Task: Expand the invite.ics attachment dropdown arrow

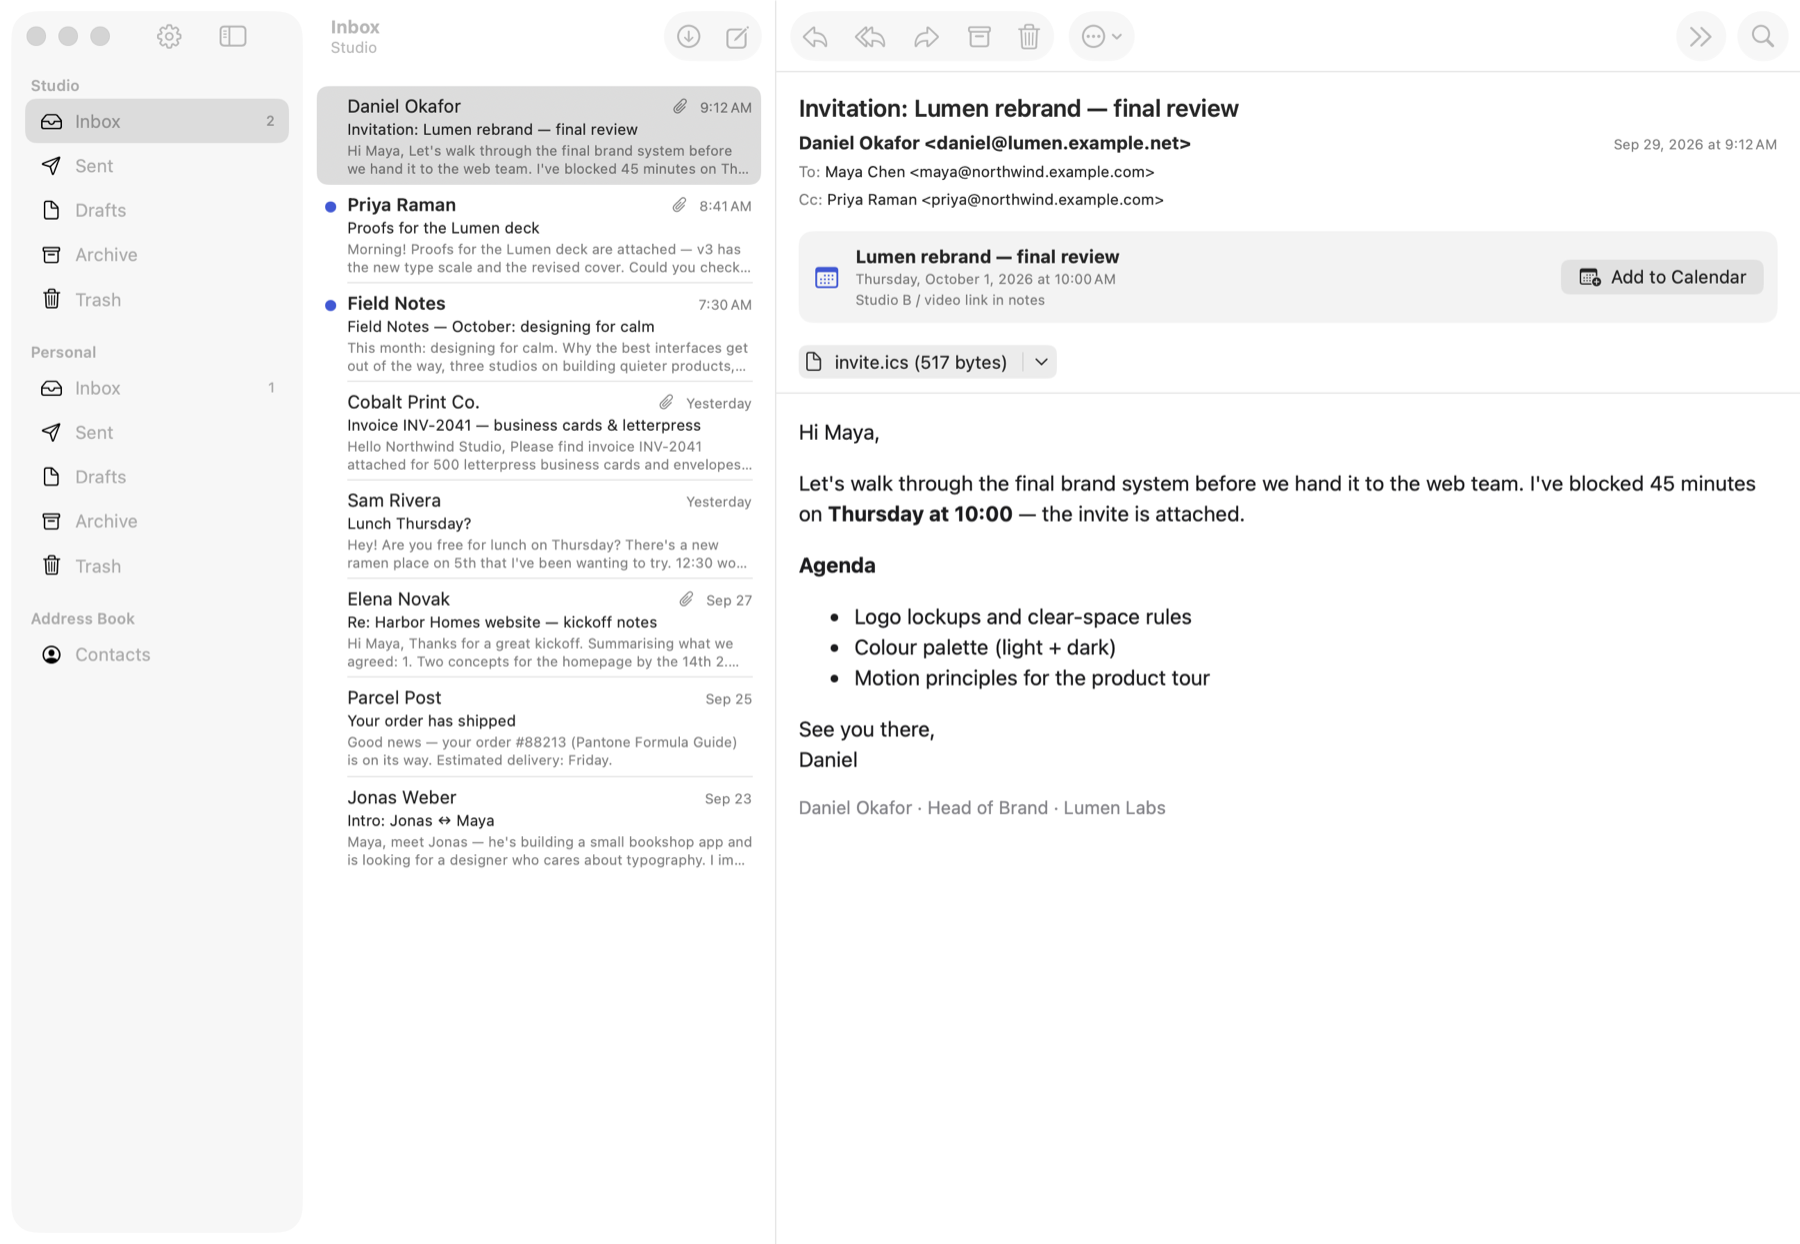Action: (x=1041, y=362)
